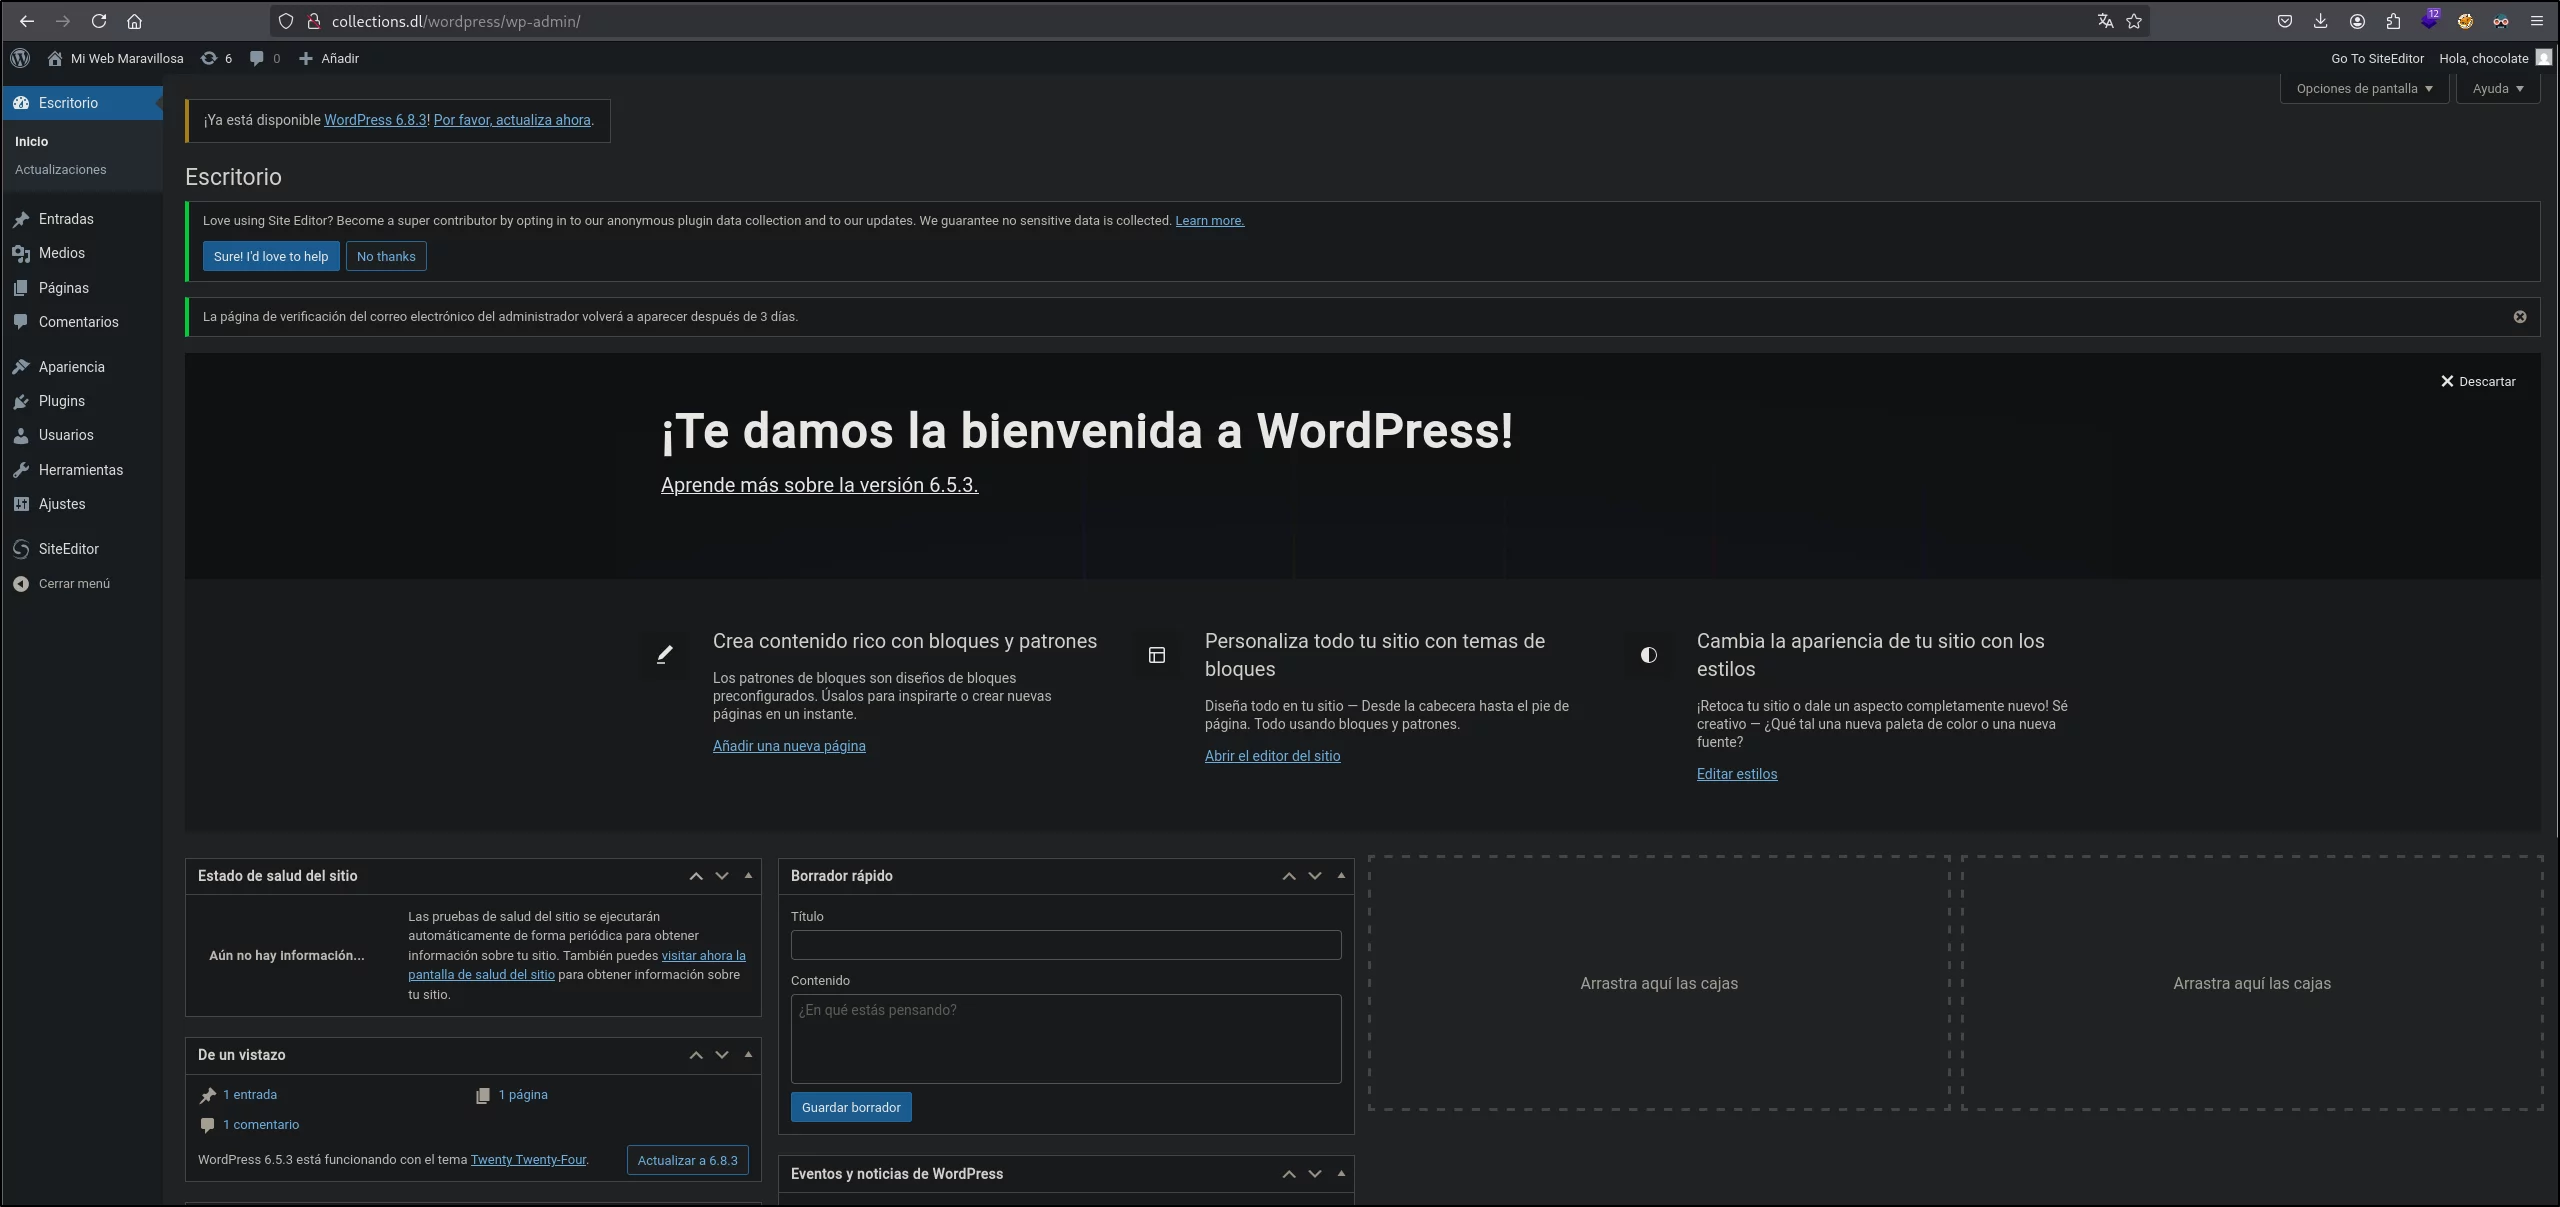Open the browser downloads icon
Viewport: 2560px width, 1207px height.
(2320, 21)
